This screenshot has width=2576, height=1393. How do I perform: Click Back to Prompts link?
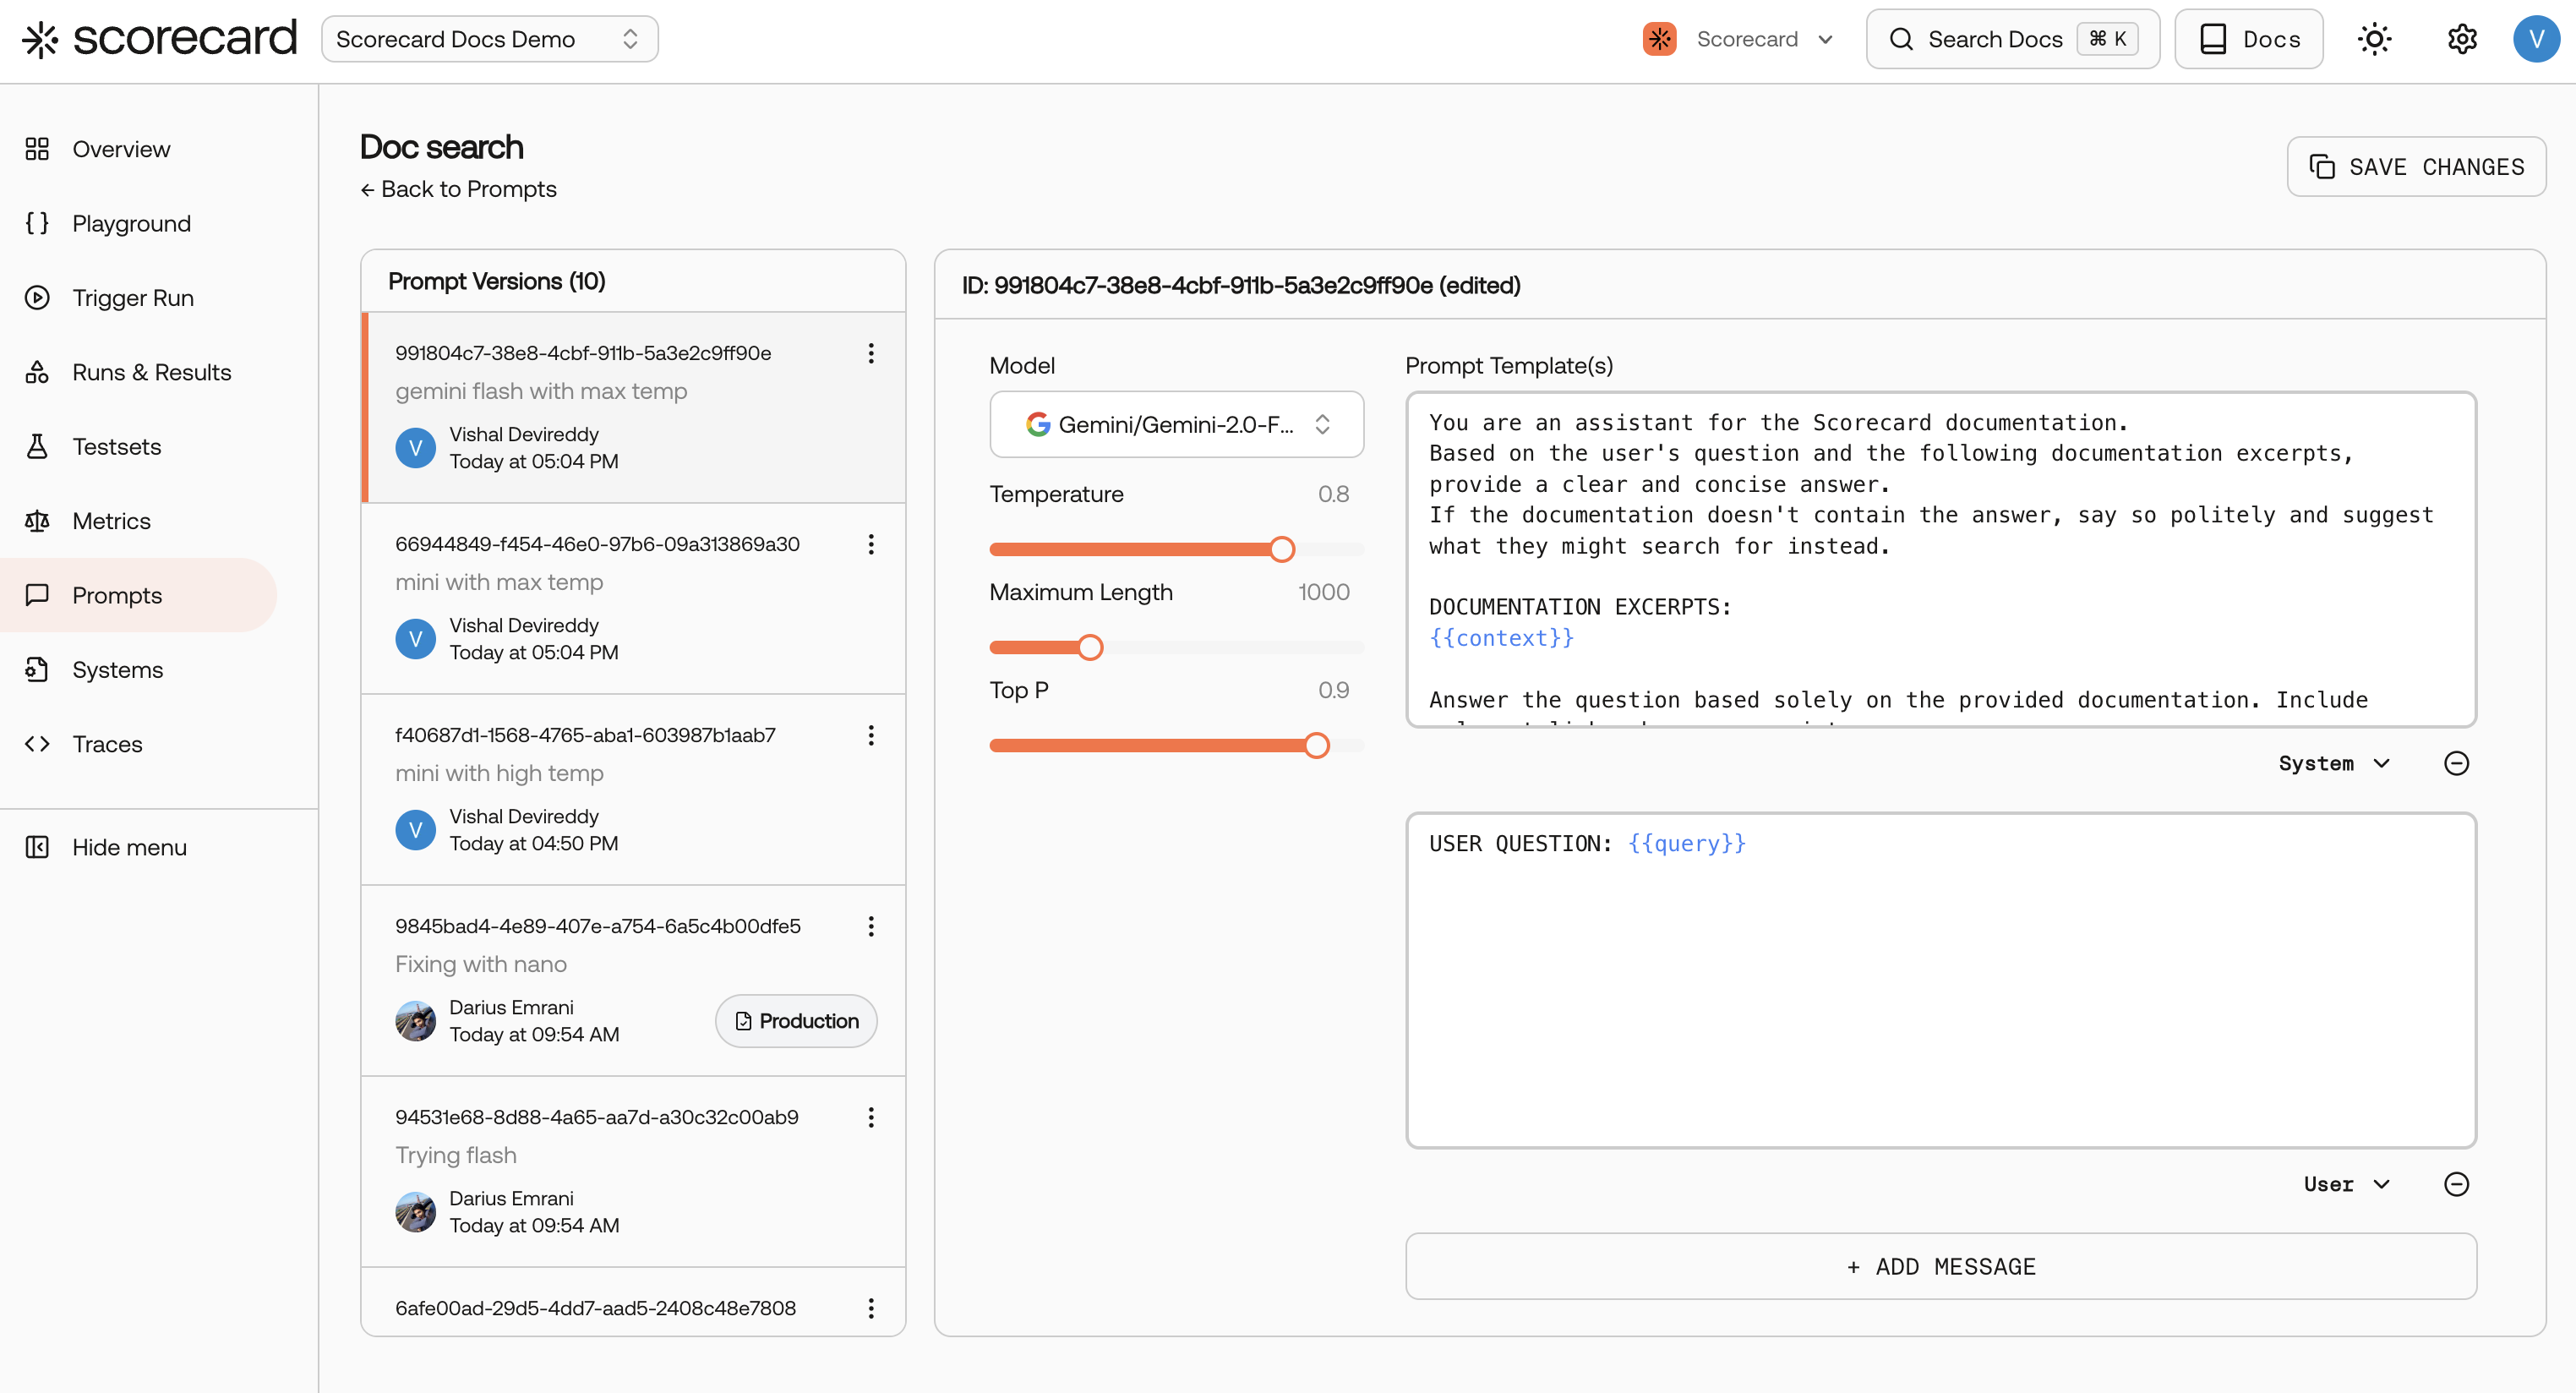pyautogui.click(x=458, y=189)
